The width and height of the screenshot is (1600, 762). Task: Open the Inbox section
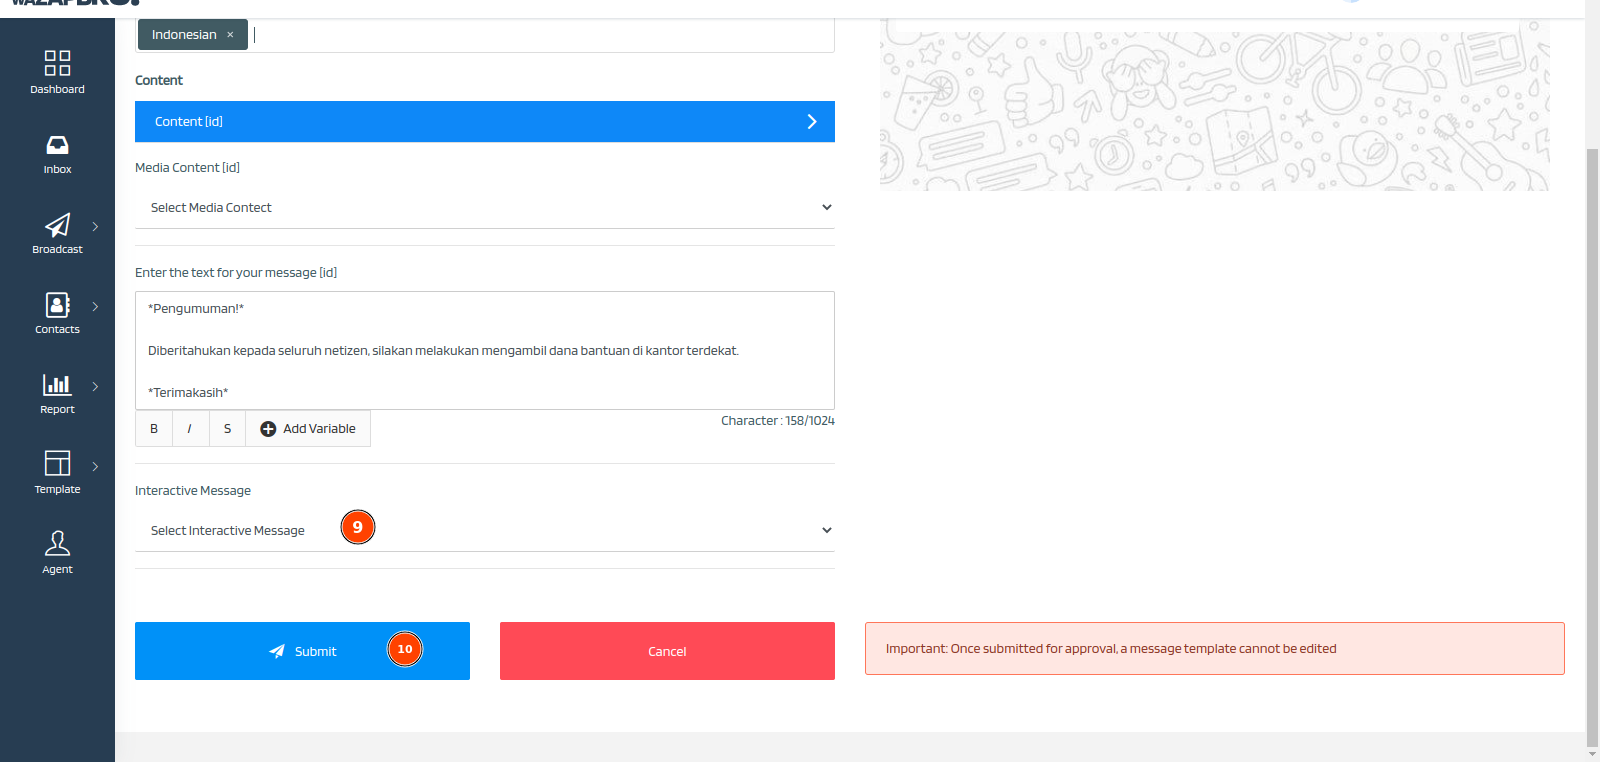pyautogui.click(x=57, y=150)
